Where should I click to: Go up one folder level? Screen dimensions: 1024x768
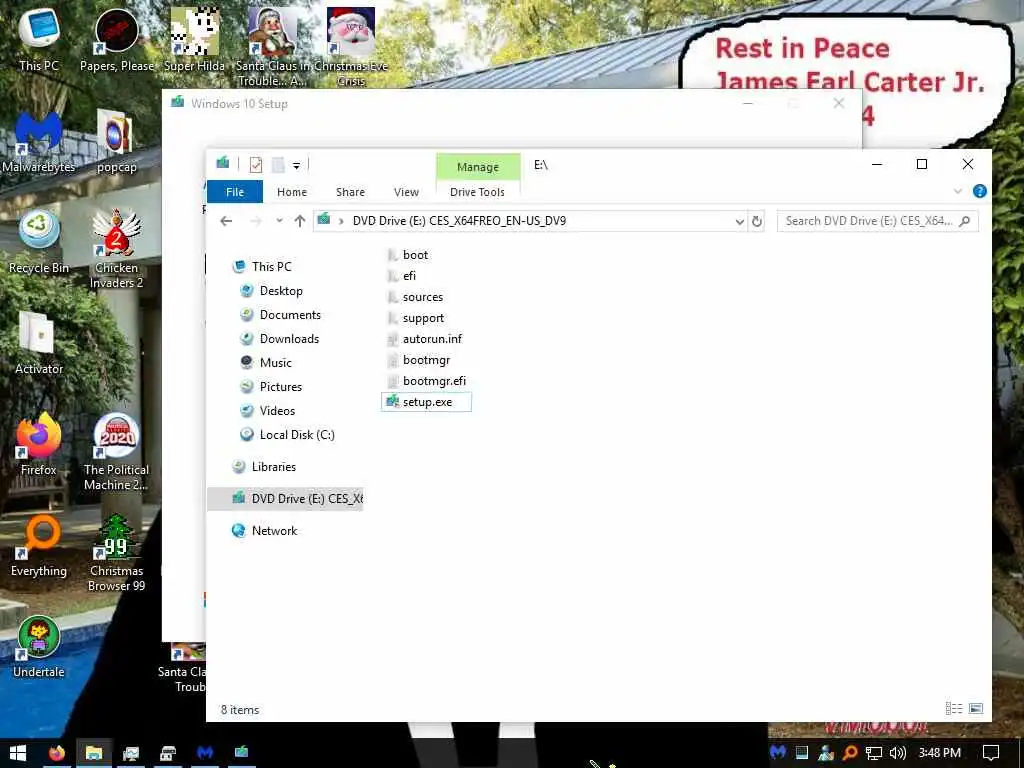click(300, 221)
